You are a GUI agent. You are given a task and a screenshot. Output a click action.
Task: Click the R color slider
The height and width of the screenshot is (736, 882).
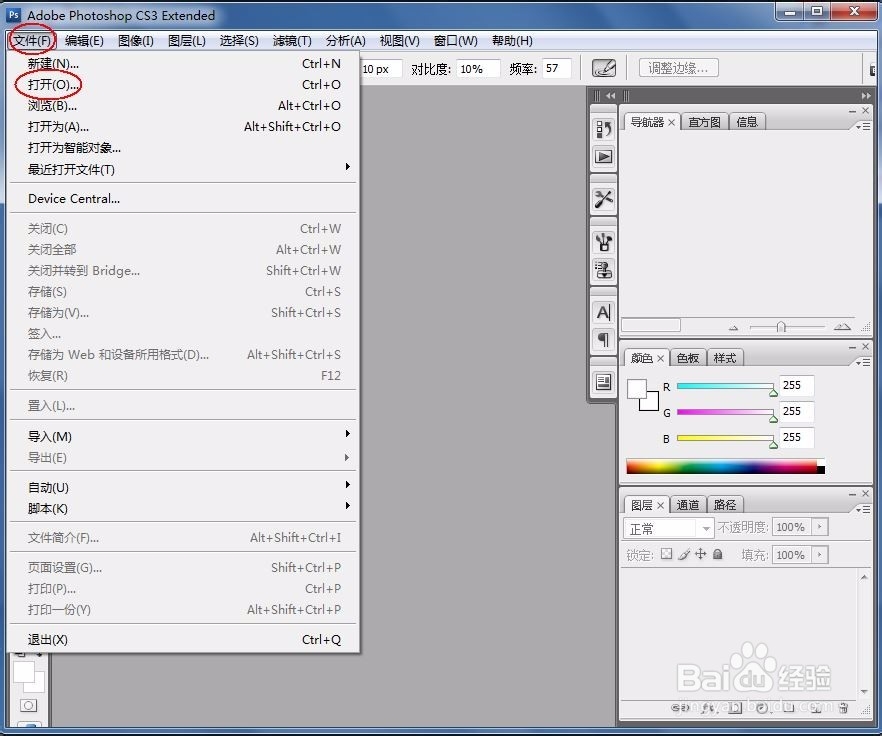[x=725, y=386]
